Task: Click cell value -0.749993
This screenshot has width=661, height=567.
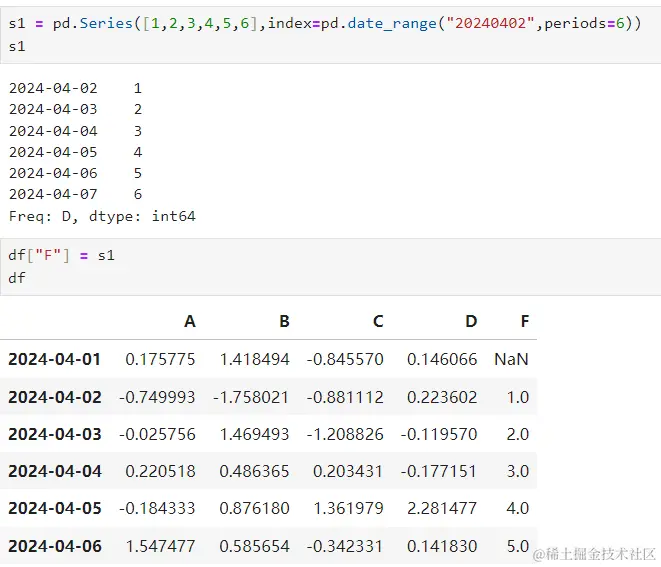Action: 157,397
